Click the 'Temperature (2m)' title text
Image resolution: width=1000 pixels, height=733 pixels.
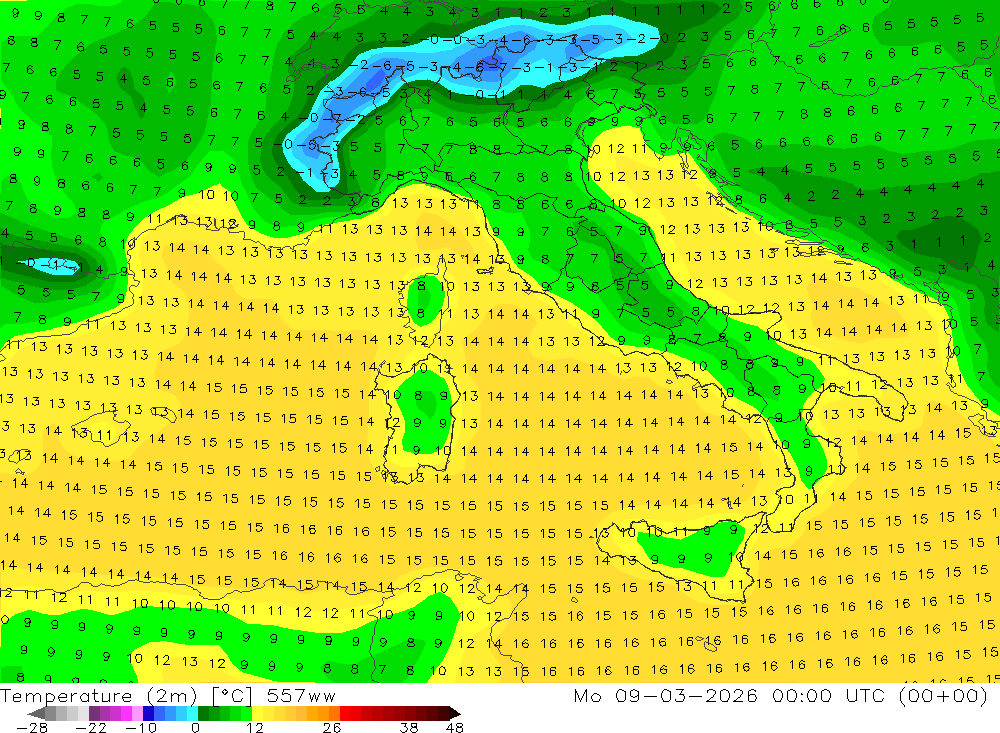pos(98,696)
